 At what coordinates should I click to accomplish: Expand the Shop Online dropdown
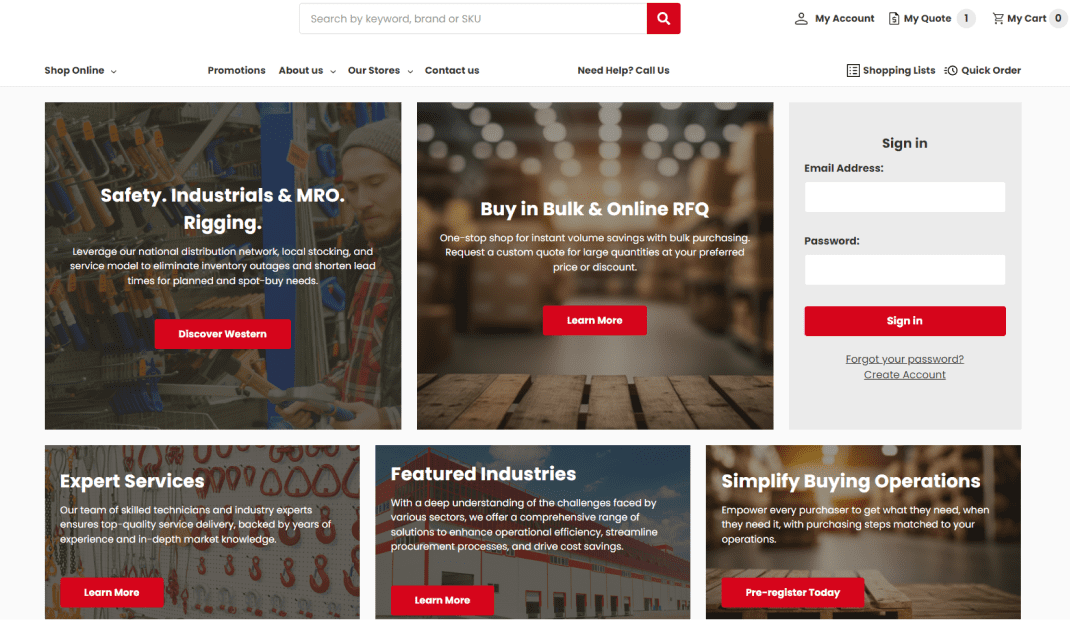pos(81,70)
